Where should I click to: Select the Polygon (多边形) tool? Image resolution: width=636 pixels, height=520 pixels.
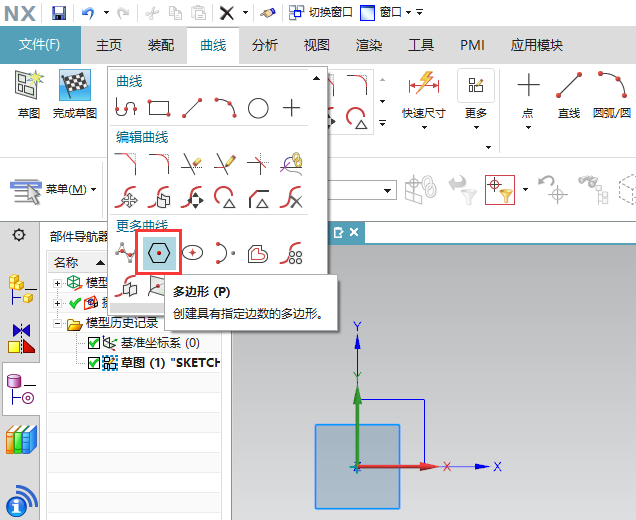[x=159, y=252]
